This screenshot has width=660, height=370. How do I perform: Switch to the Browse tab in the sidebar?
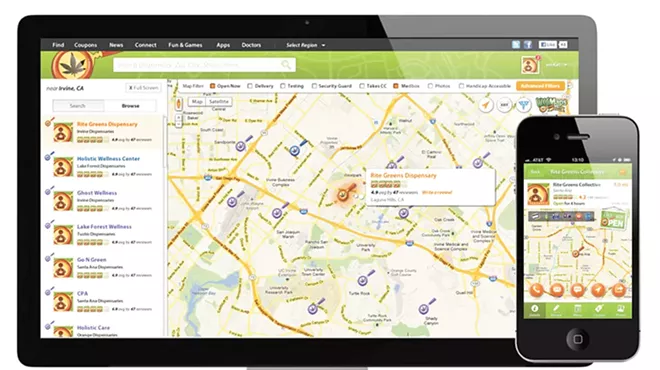(x=130, y=106)
